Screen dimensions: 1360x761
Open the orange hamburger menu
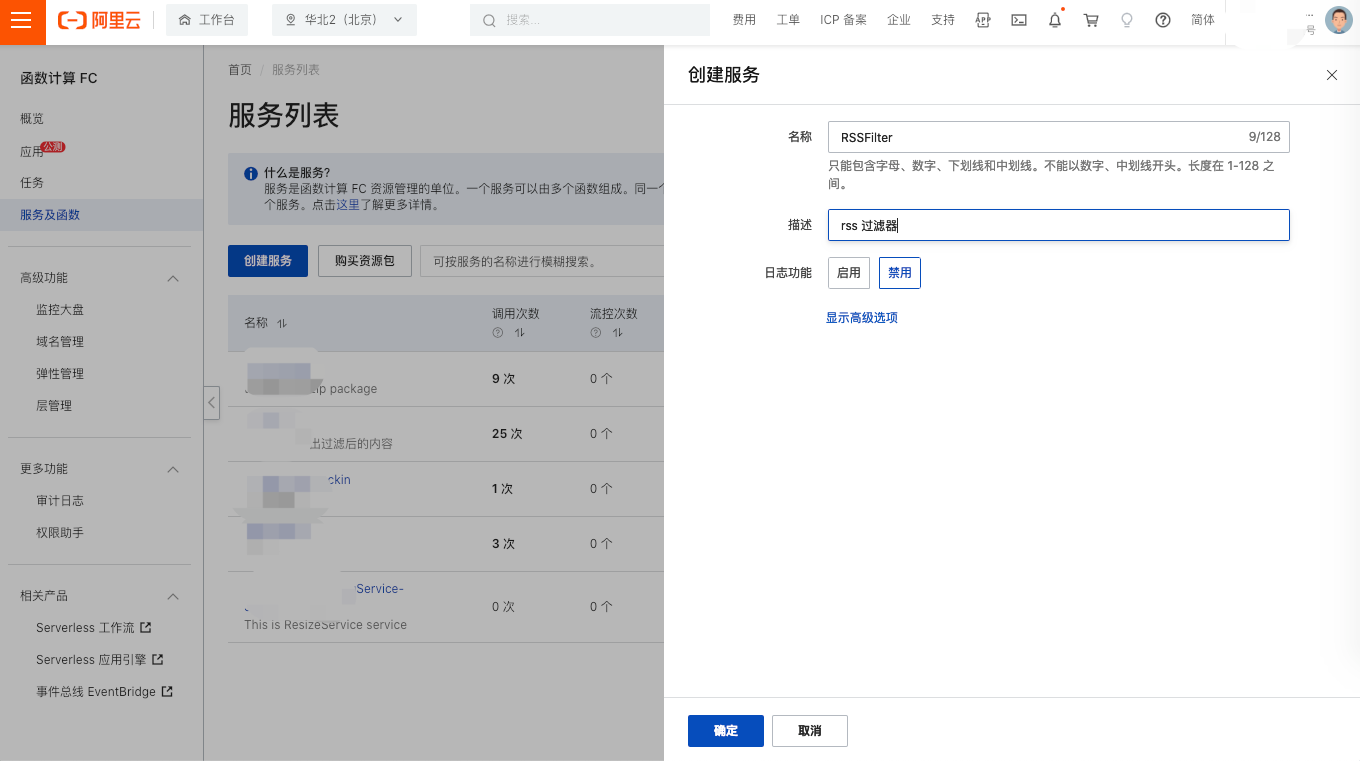(22, 20)
